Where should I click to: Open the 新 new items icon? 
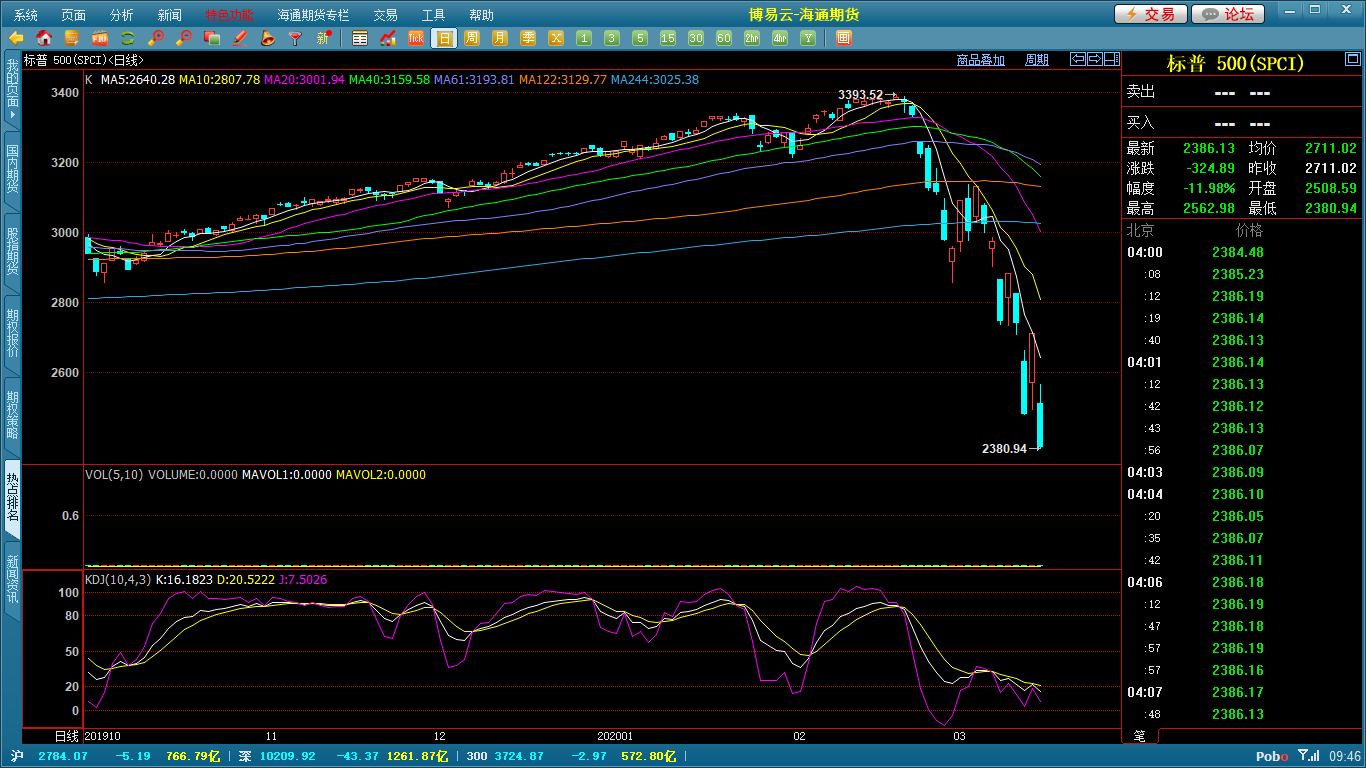coord(324,38)
